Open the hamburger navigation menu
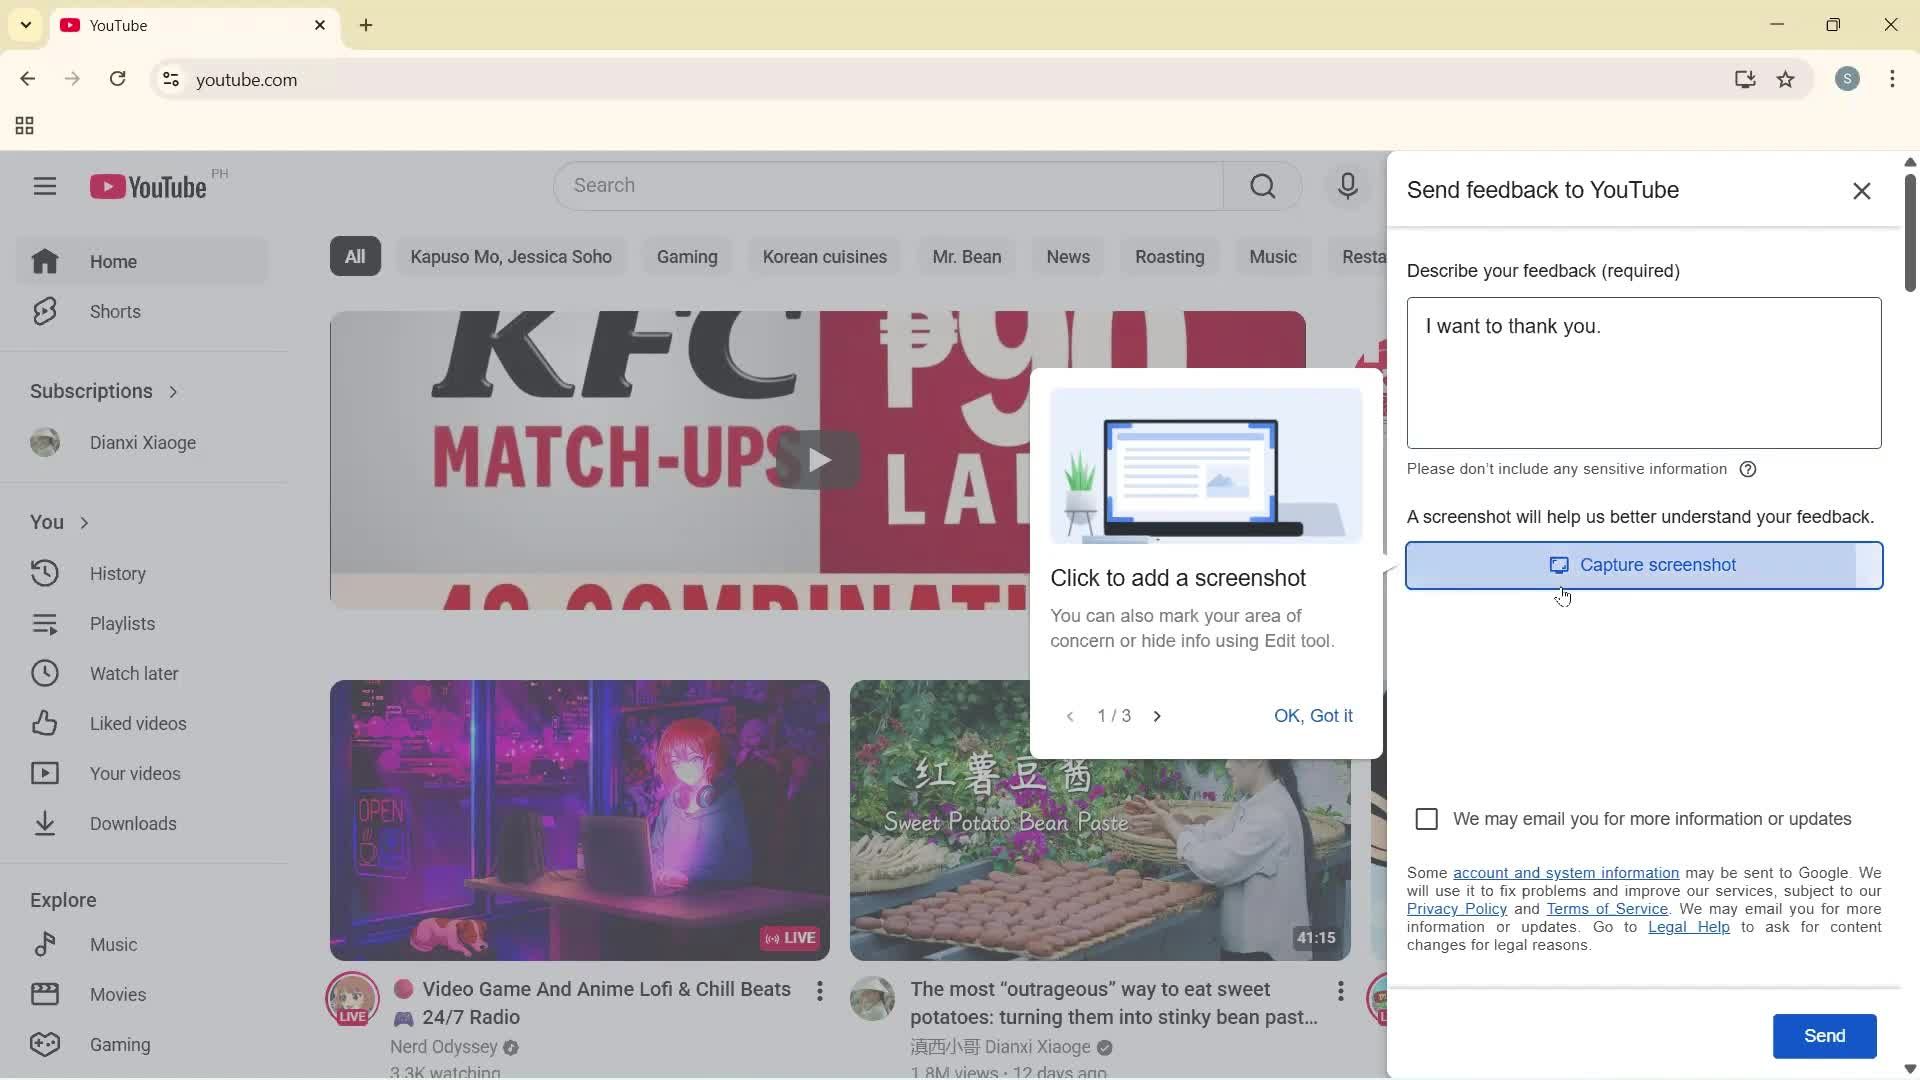The image size is (1920, 1080). [x=45, y=185]
